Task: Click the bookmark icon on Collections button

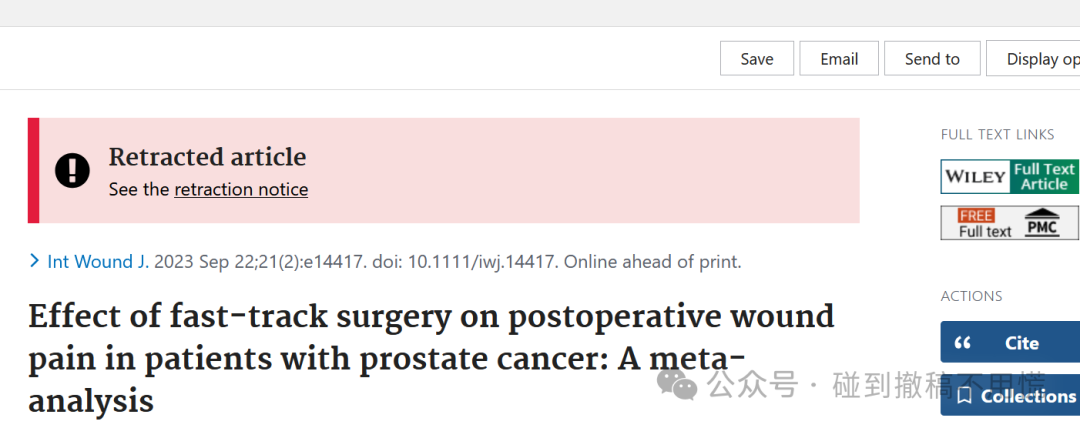Action: coord(964,396)
